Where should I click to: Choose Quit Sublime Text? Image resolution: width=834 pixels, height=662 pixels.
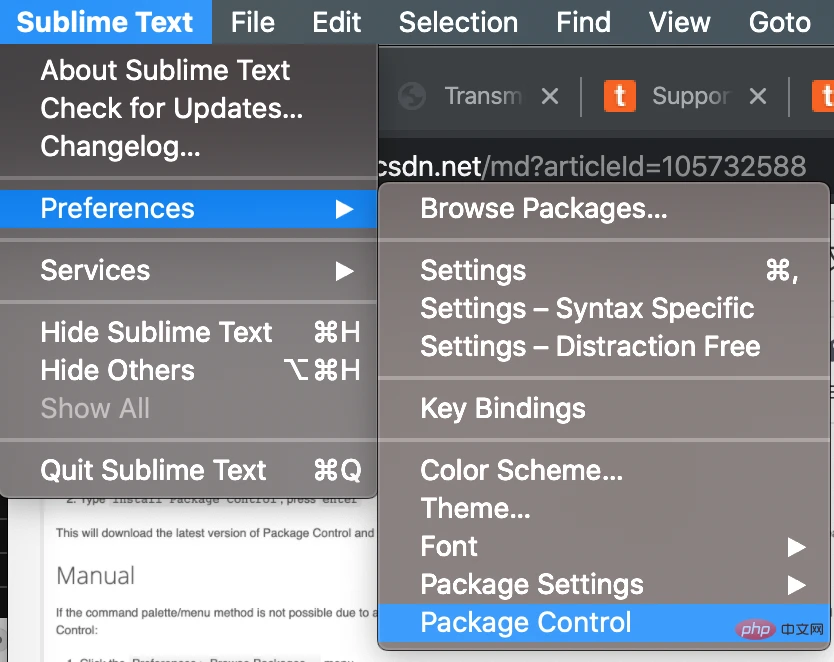188,470
